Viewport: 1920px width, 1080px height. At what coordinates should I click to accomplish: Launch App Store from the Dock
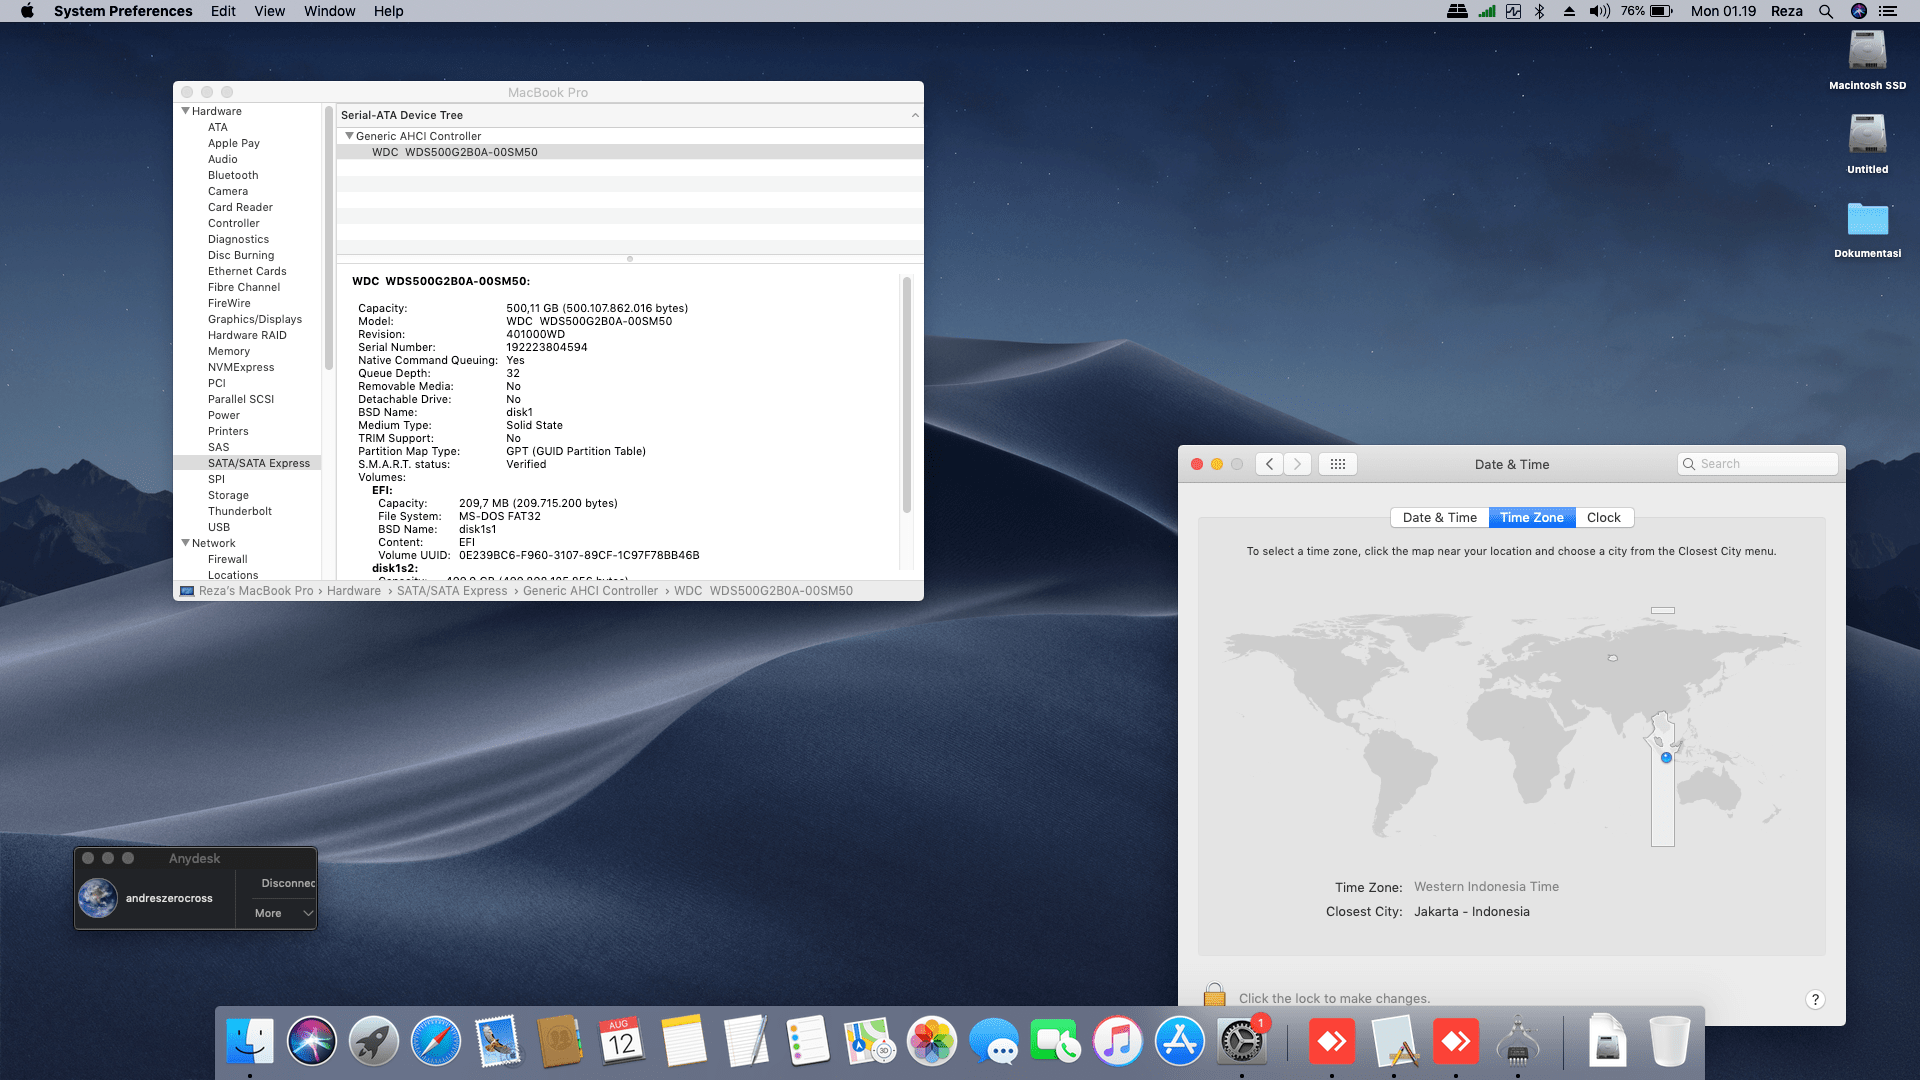[x=1180, y=1042]
